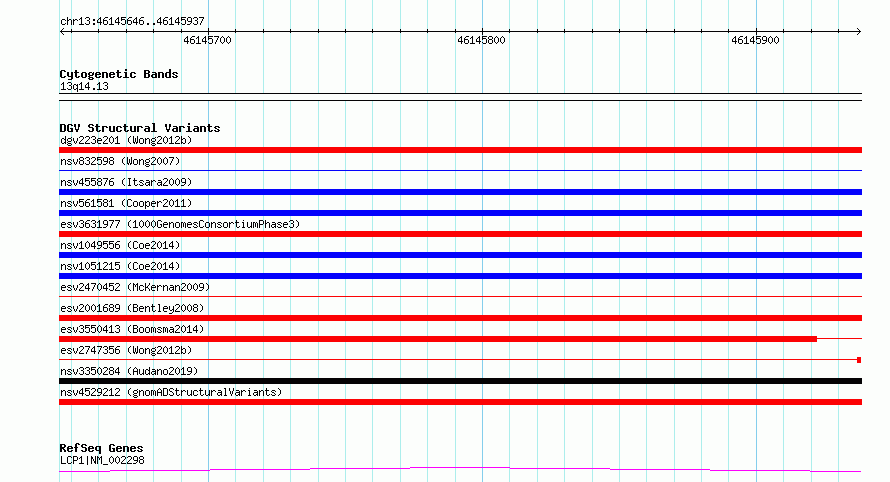Click the Cytogenetic Bands track title
The height and width of the screenshot is (482, 890).
pyautogui.click(x=119, y=74)
